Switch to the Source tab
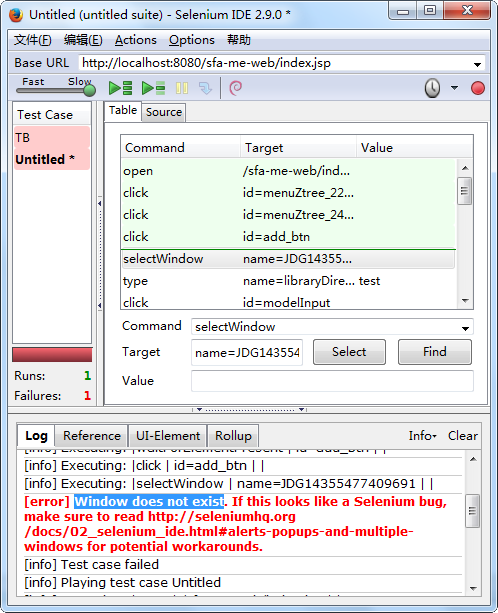 (164, 112)
